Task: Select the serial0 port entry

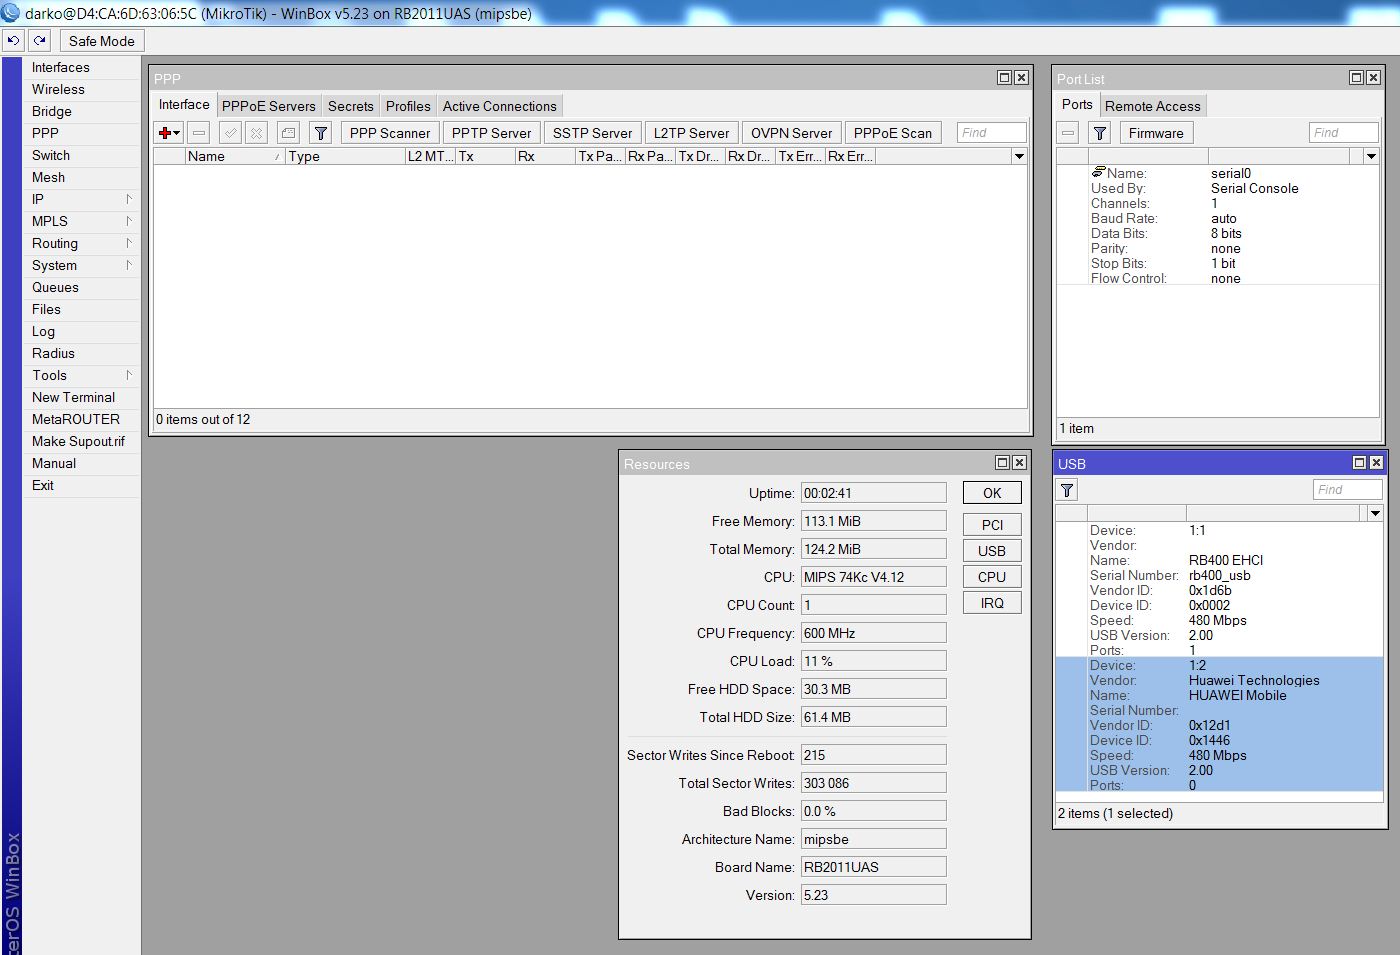Action: [1218, 225]
